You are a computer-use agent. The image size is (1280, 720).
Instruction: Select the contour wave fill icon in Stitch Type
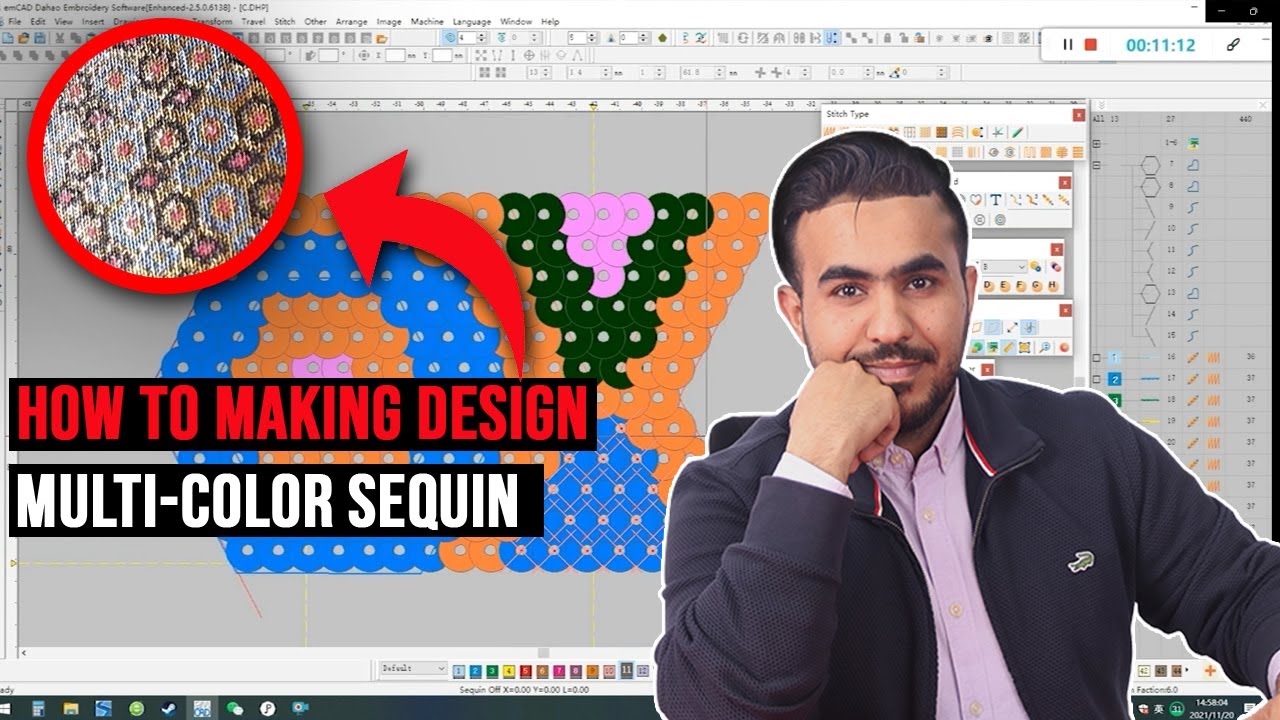(958, 132)
